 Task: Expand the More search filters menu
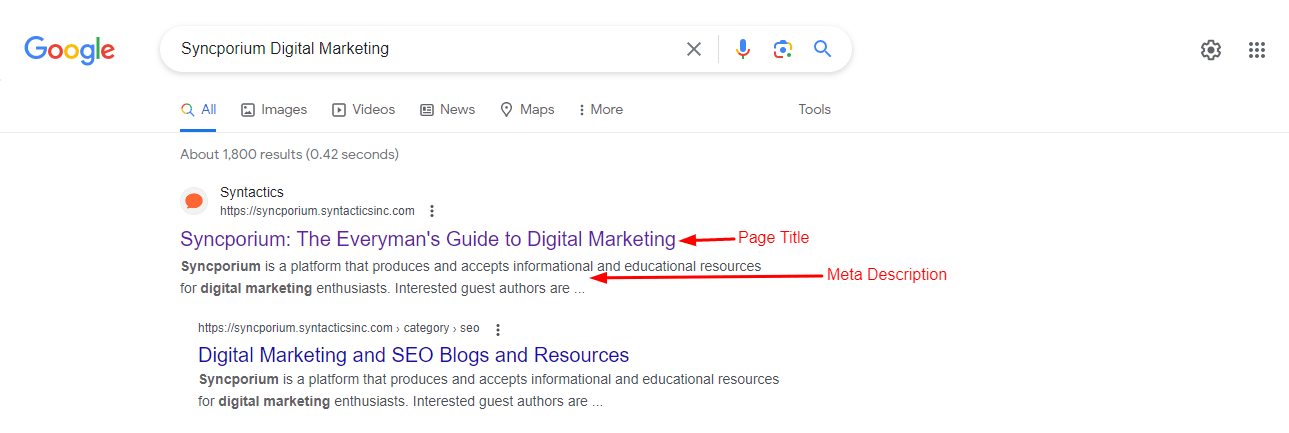pos(600,110)
